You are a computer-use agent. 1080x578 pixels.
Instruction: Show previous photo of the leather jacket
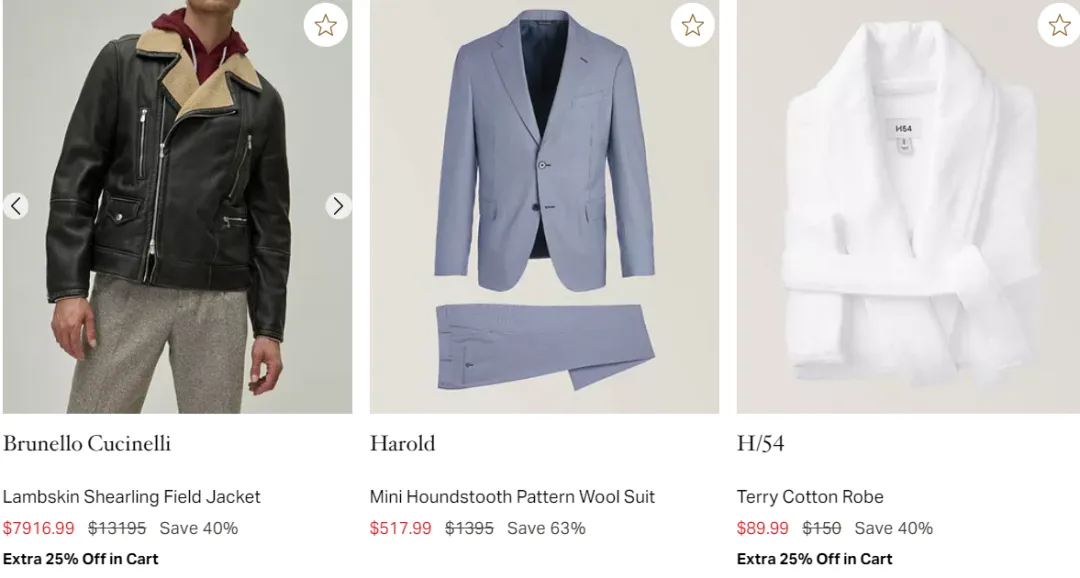tap(15, 206)
